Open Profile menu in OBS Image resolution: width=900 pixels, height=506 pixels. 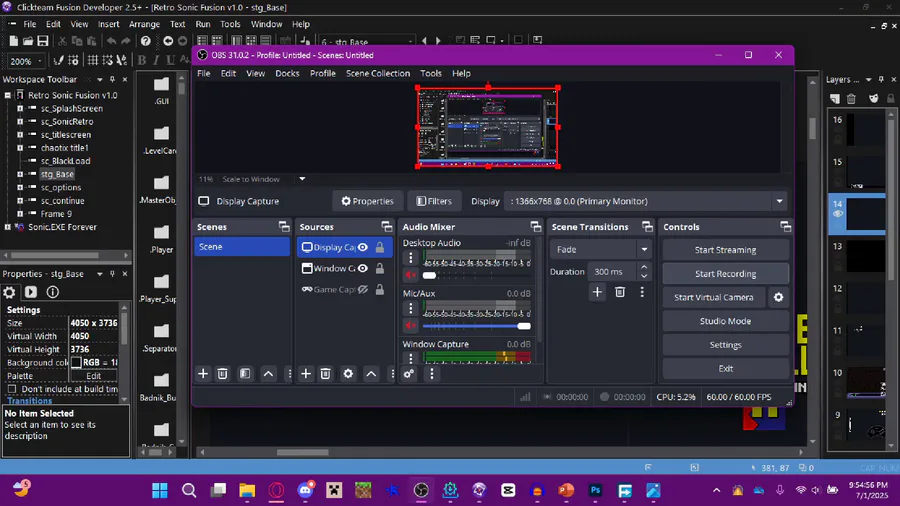323,73
